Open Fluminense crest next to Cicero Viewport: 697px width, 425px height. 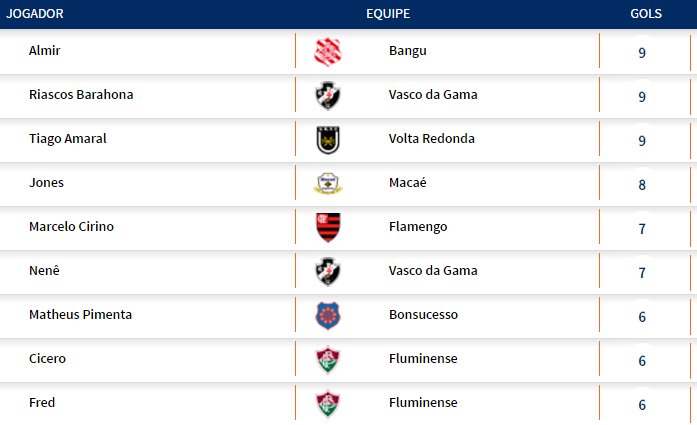[328, 359]
